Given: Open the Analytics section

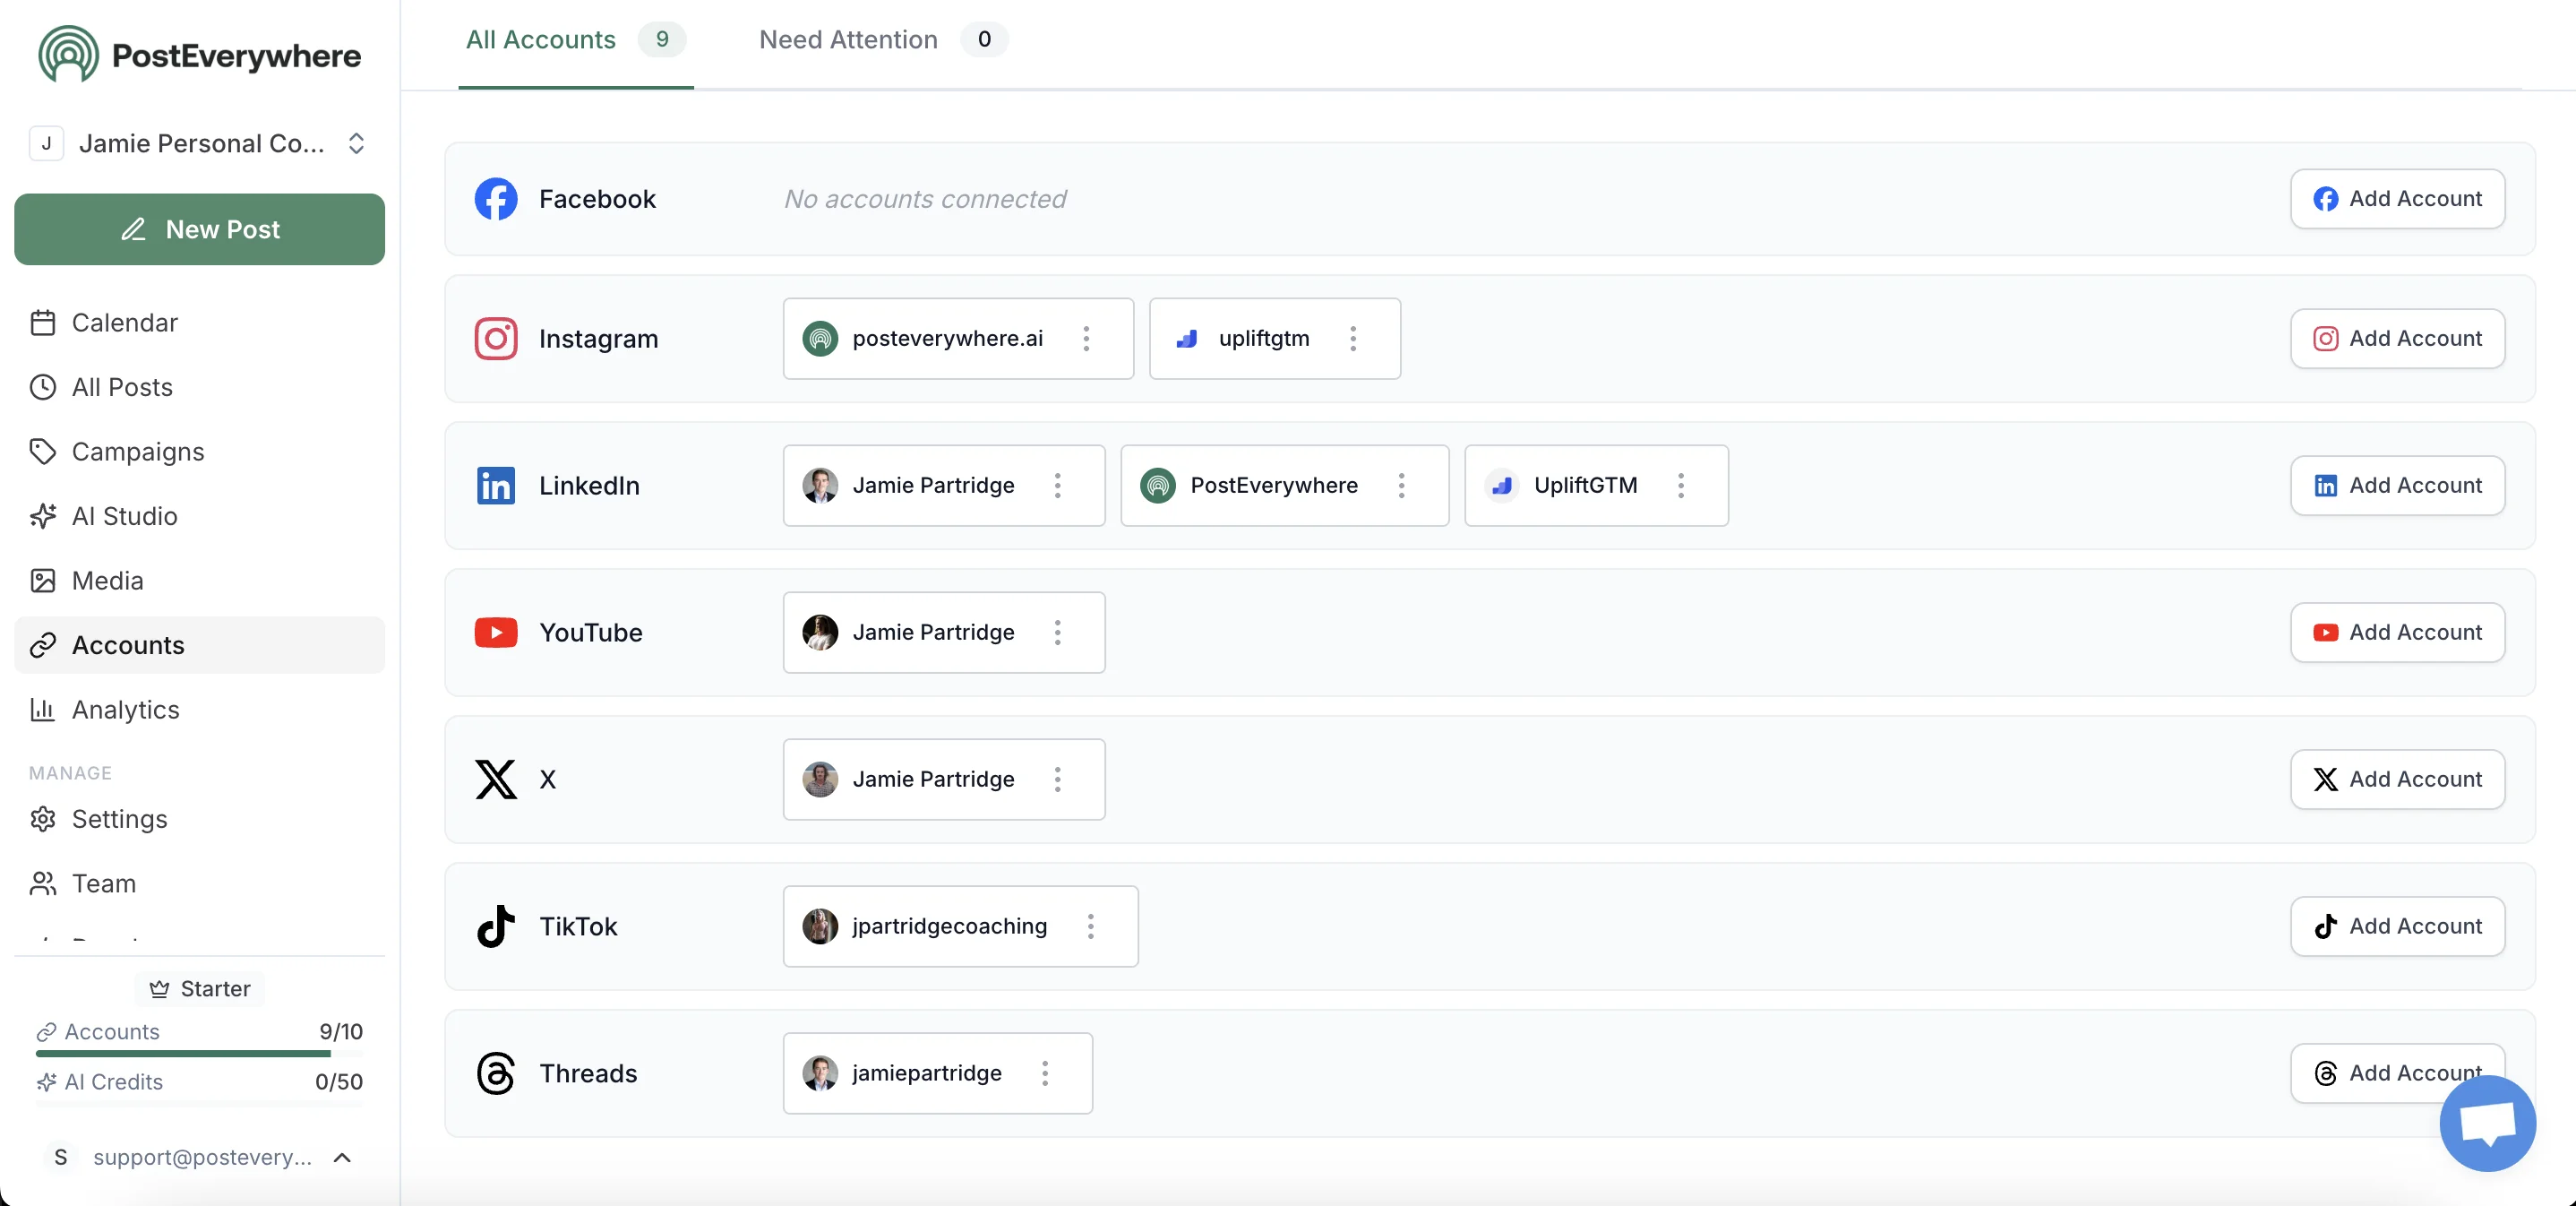Looking at the screenshot, I should 125,709.
